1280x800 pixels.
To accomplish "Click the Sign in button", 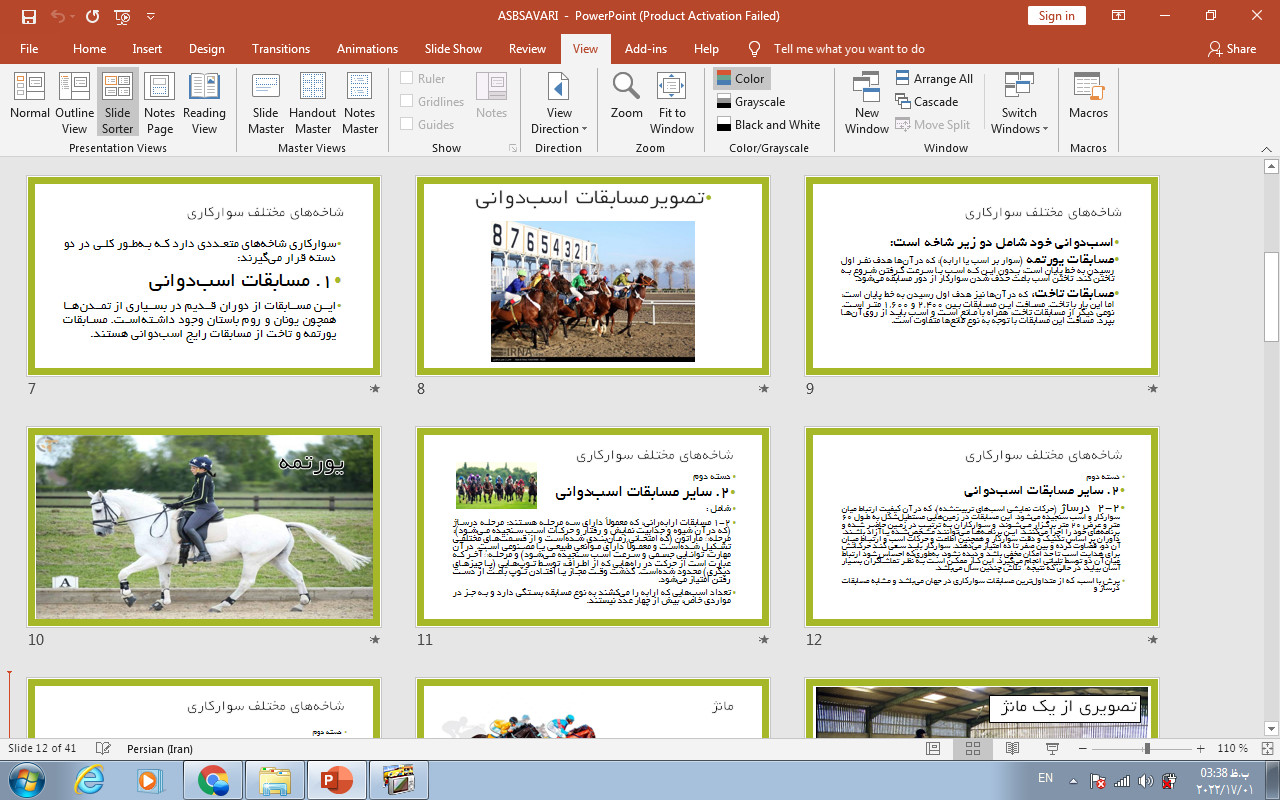I will pyautogui.click(x=1056, y=16).
